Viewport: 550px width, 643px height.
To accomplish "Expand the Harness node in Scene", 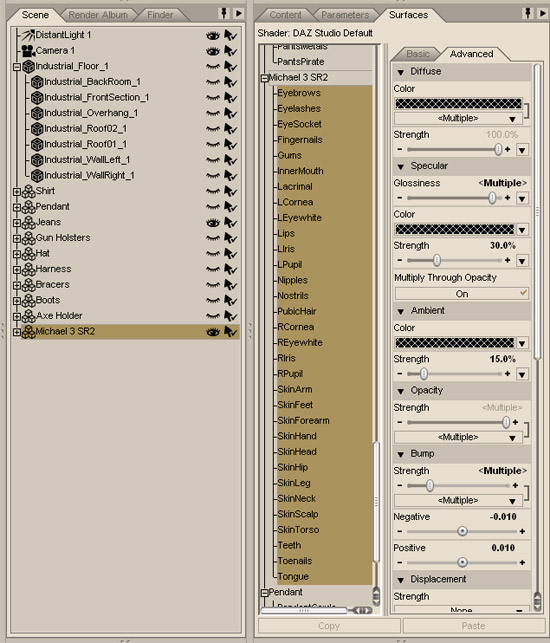I will pyautogui.click(x=17, y=270).
